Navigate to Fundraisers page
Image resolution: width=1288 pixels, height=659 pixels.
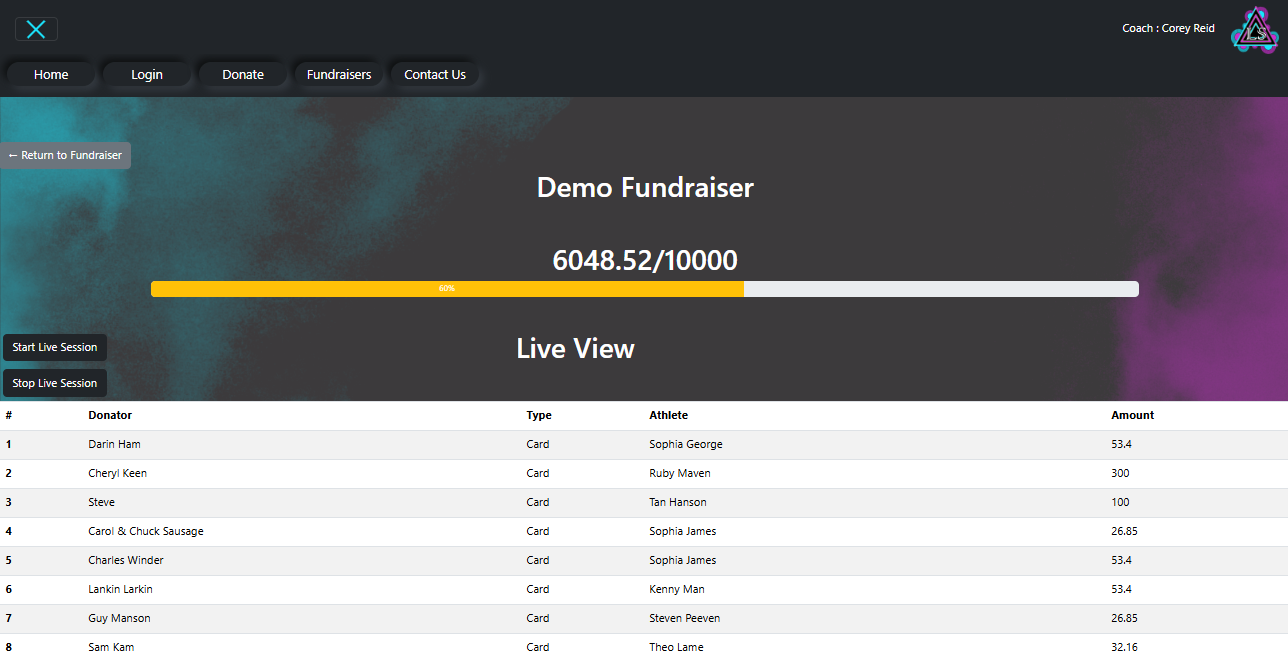click(339, 75)
